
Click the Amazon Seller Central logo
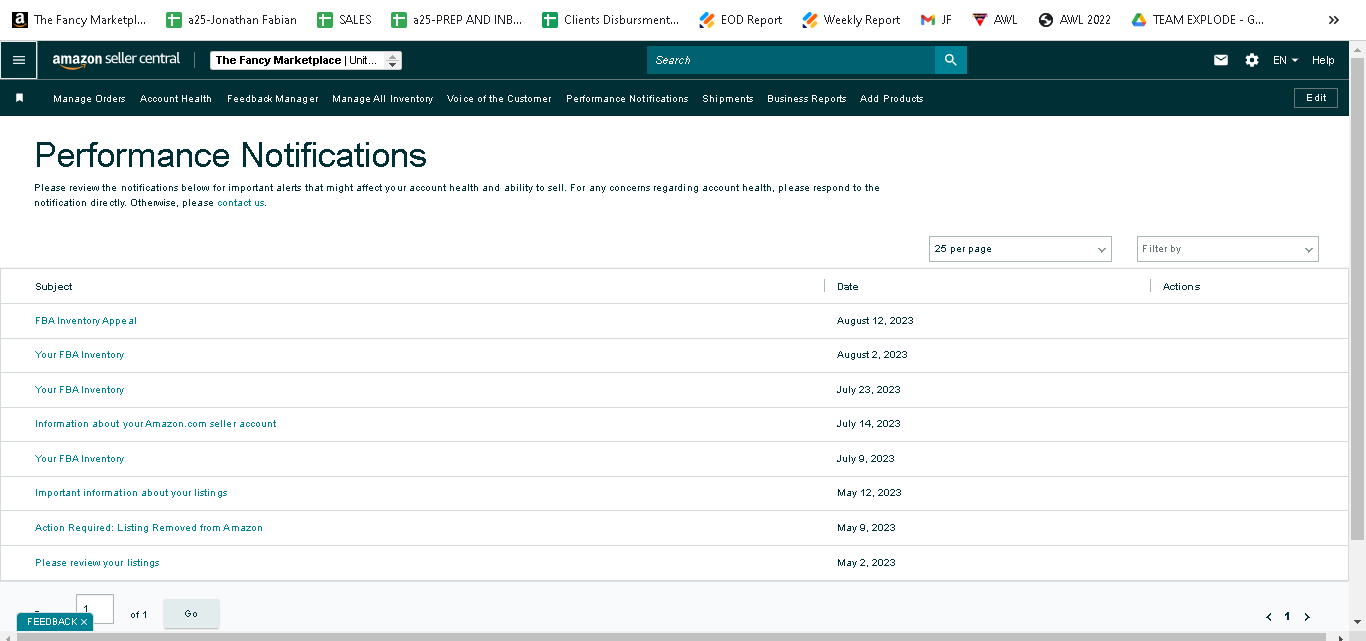tap(116, 60)
